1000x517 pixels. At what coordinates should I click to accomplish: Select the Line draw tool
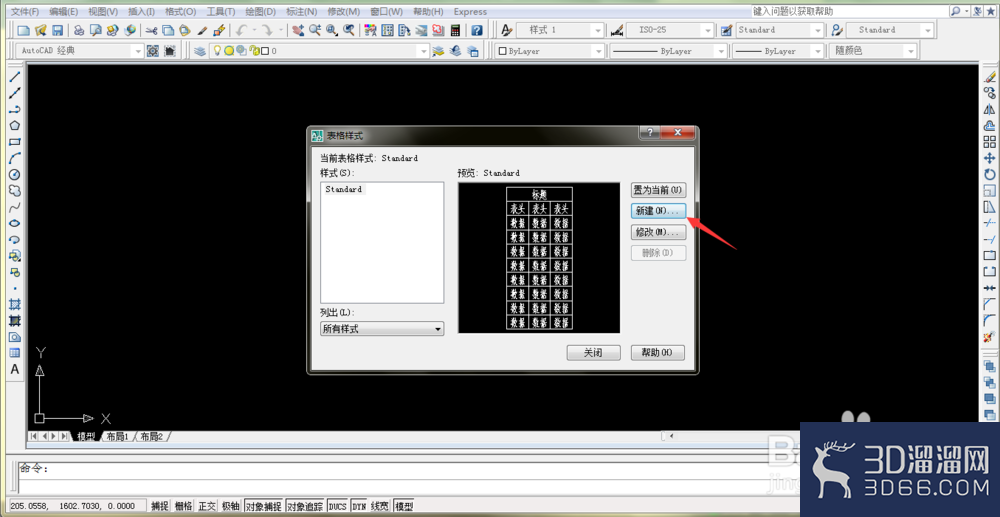(15, 76)
